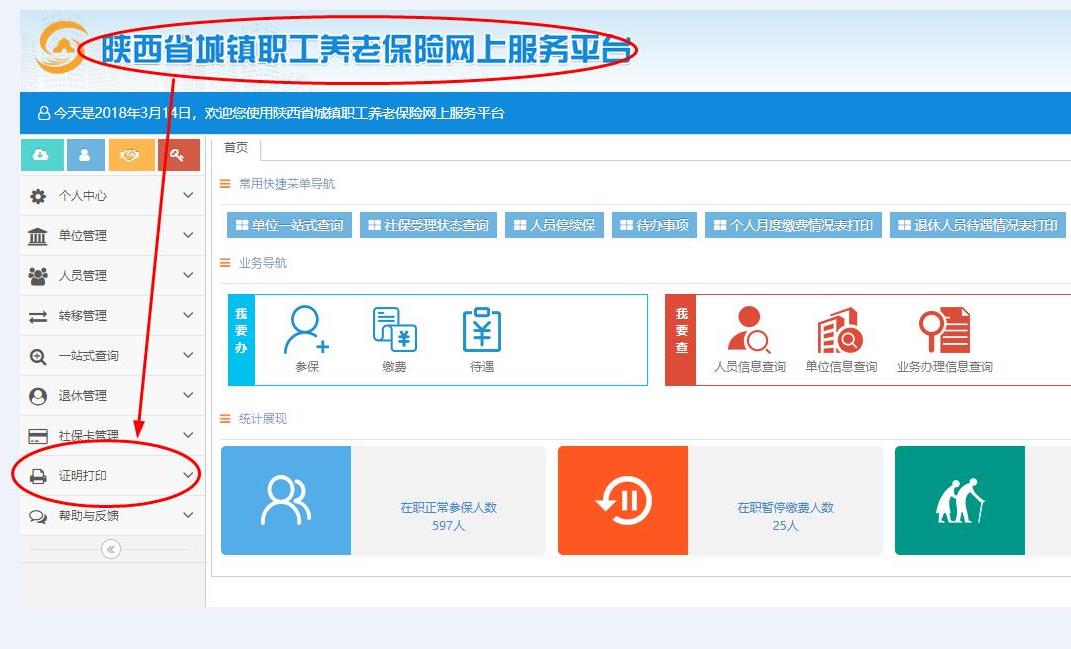This screenshot has height=649, width=1071.
Task: Click the 我要查 red side label
Action: pyautogui.click(x=681, y=340)
